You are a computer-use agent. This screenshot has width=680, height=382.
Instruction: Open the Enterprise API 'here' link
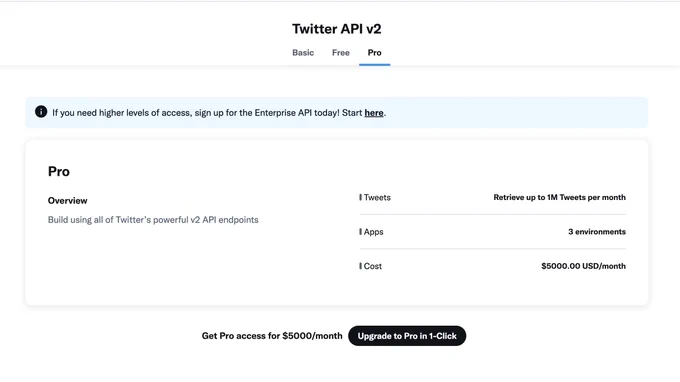(374, 113)
